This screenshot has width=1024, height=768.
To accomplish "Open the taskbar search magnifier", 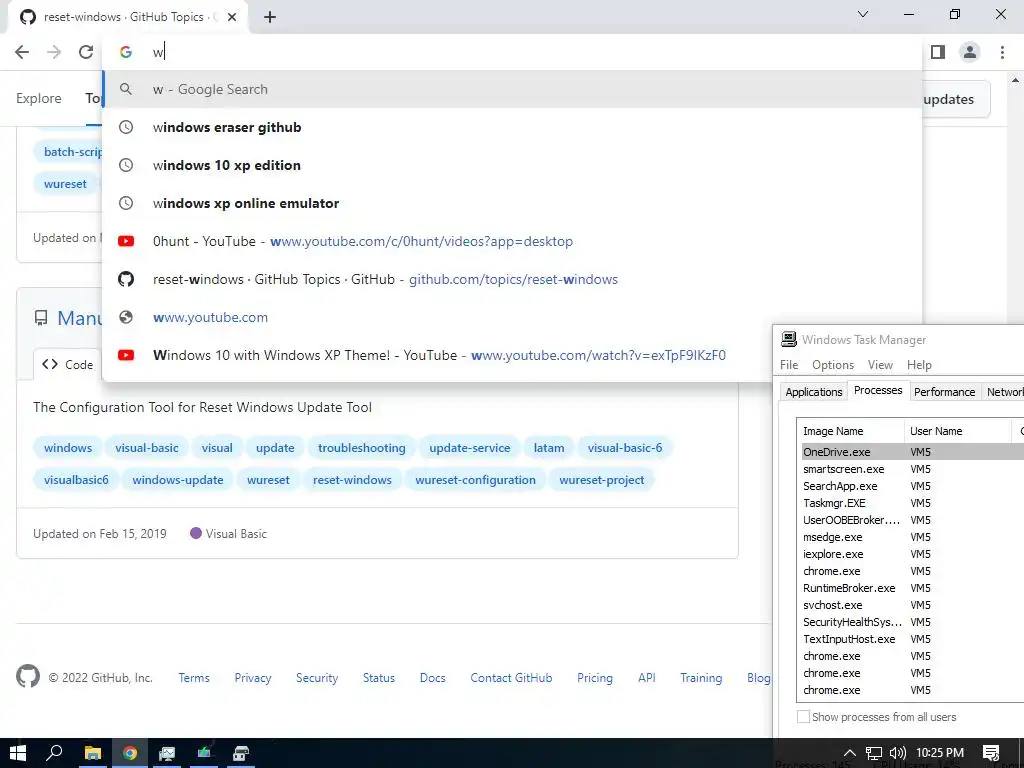I will click(x=54, y=753).
